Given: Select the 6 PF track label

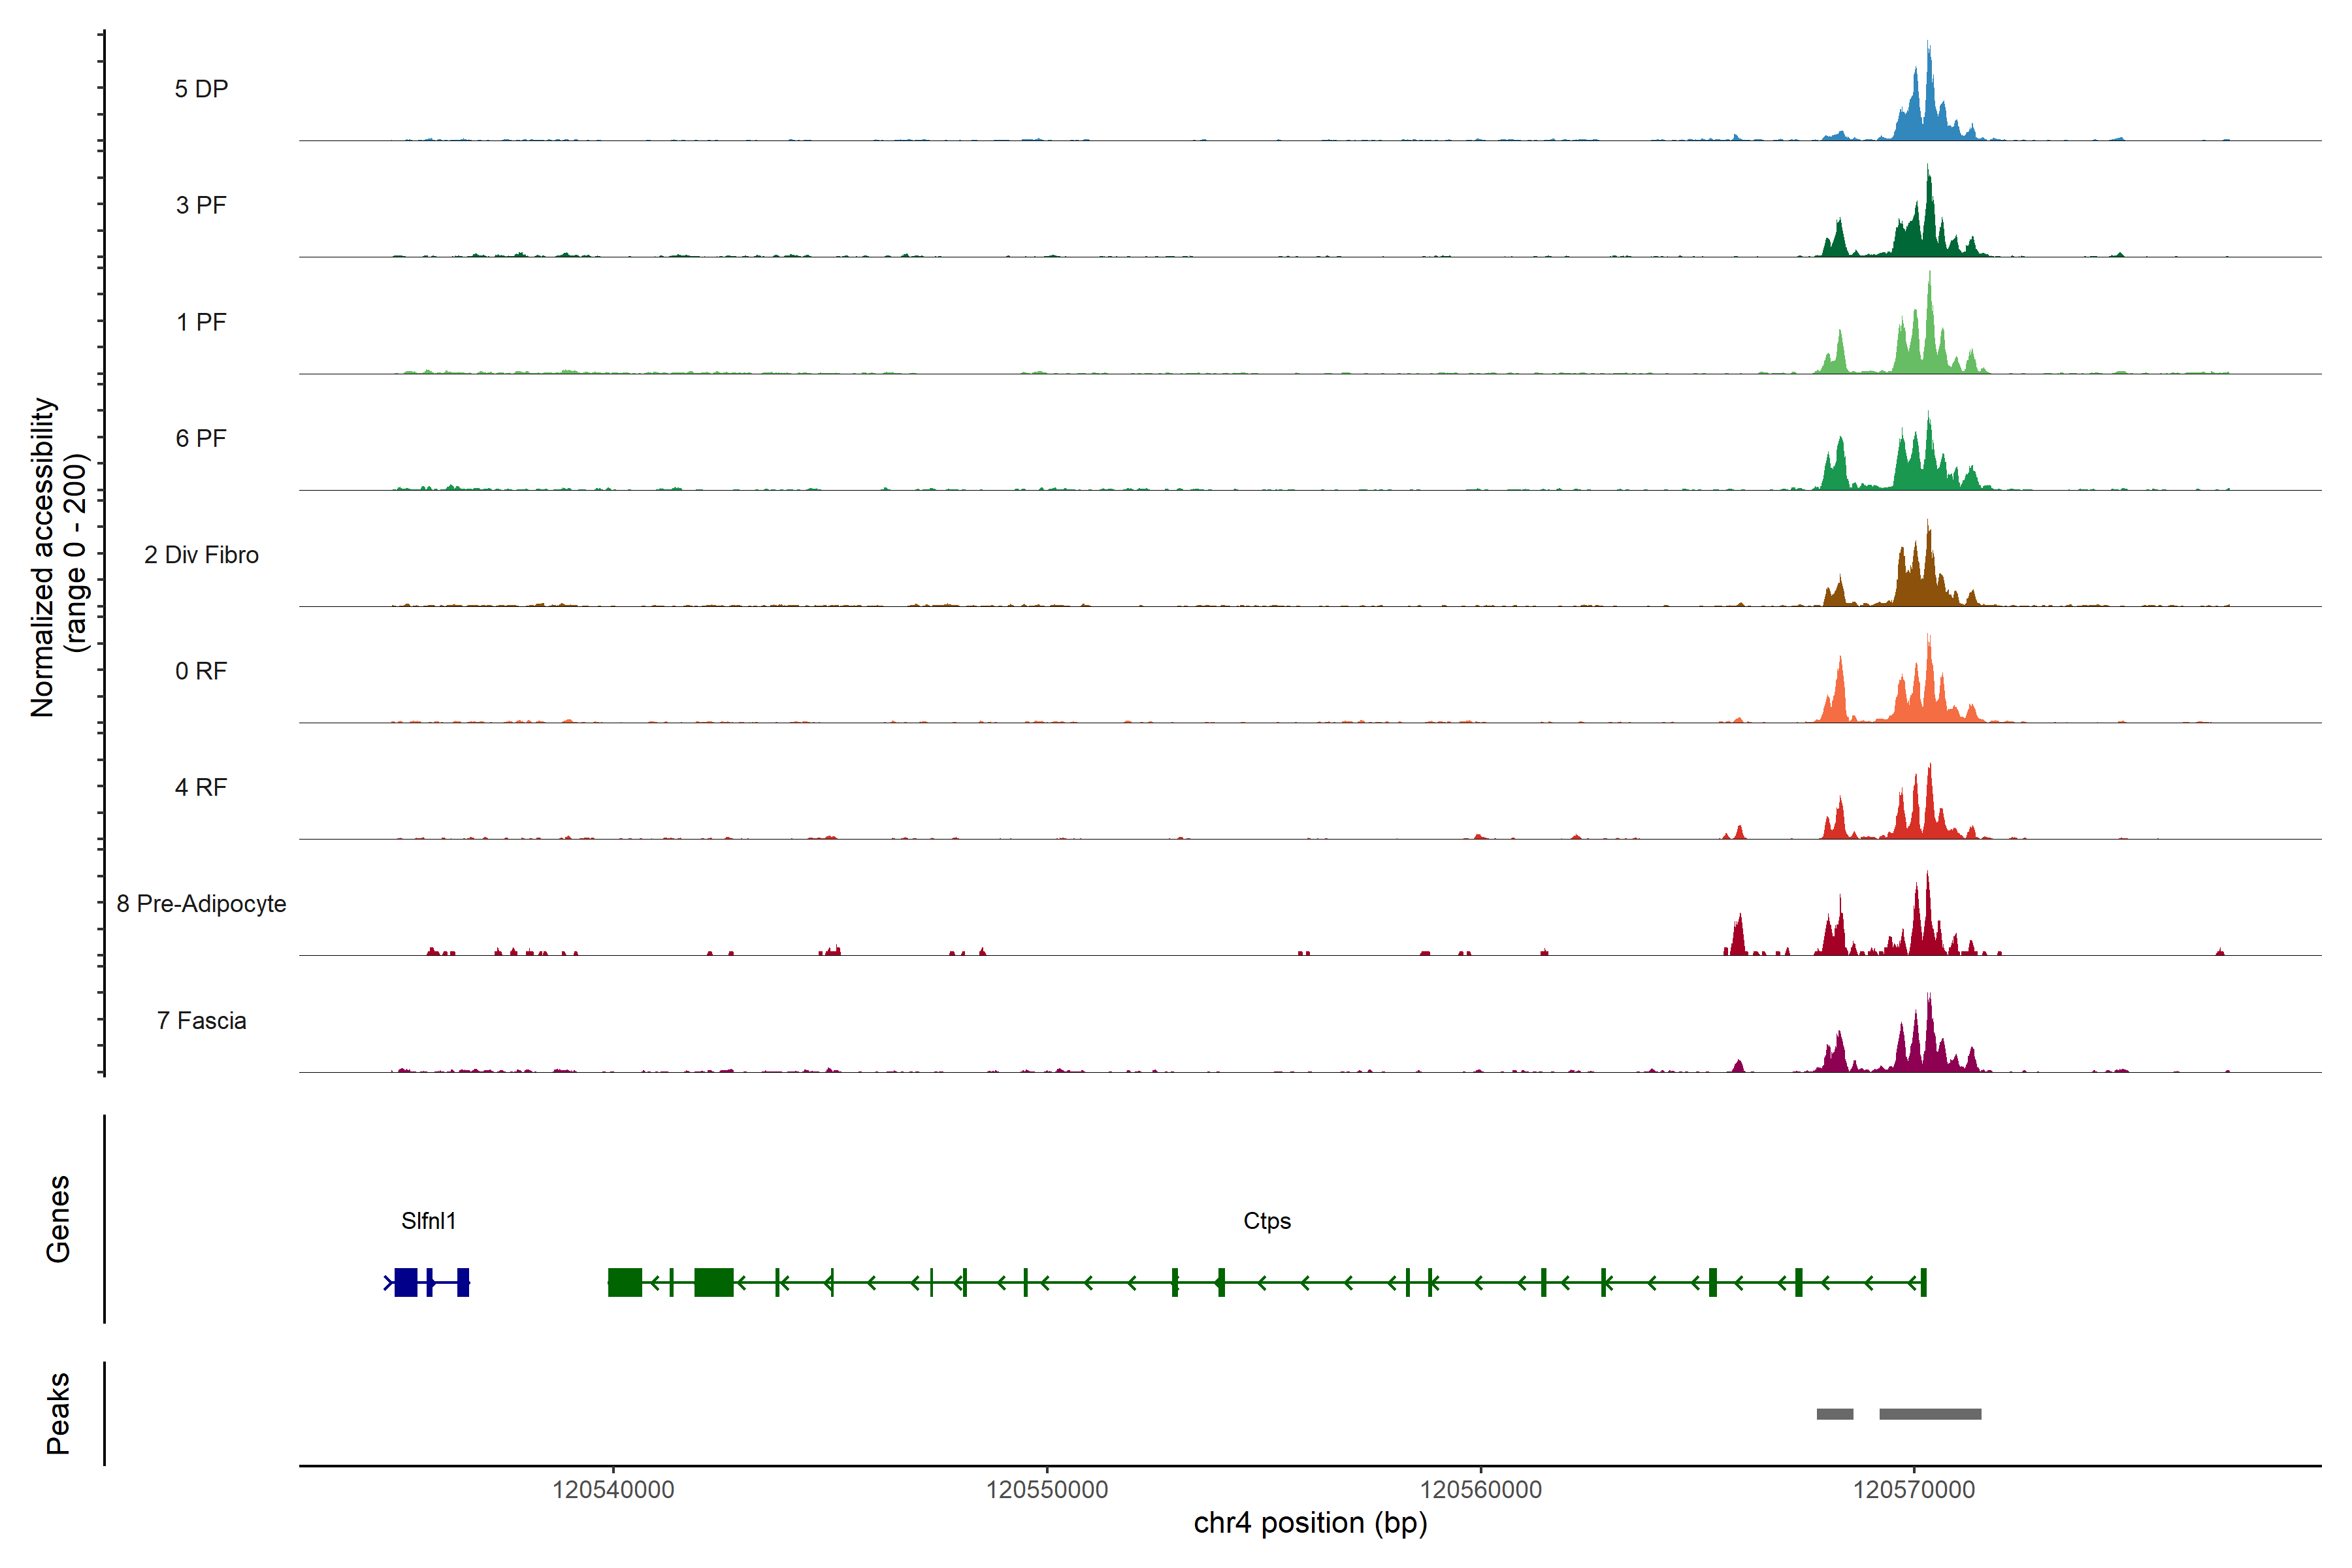Looking at the screenshot, I should tap(201, 438).
